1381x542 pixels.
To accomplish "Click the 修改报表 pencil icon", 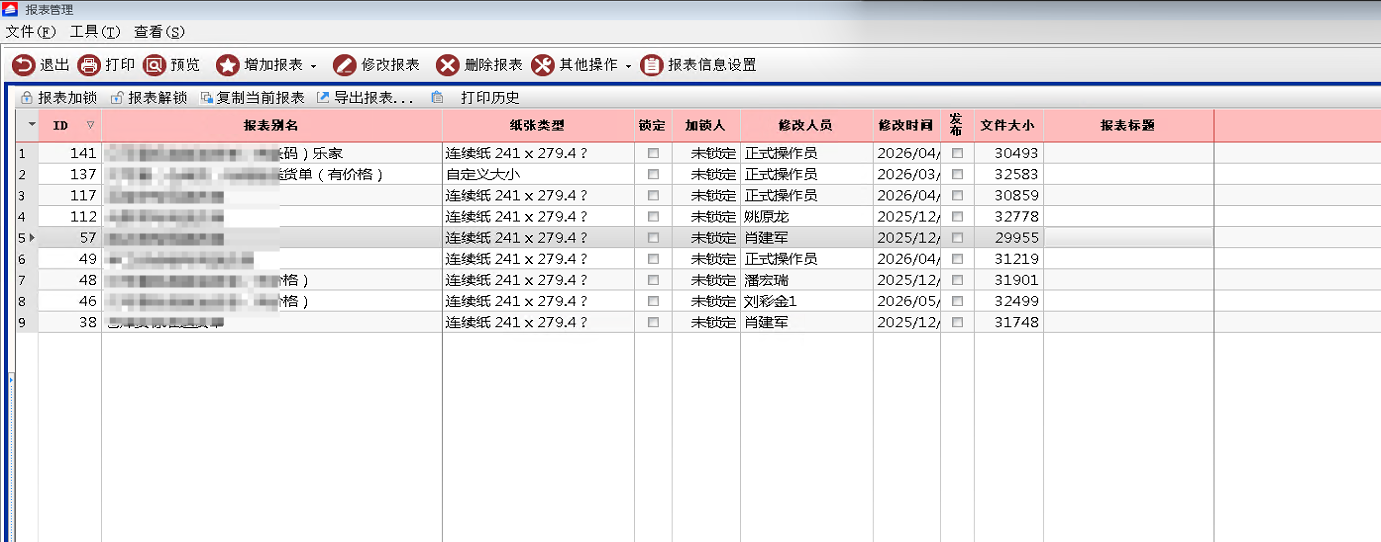I will tap(344, 65).
